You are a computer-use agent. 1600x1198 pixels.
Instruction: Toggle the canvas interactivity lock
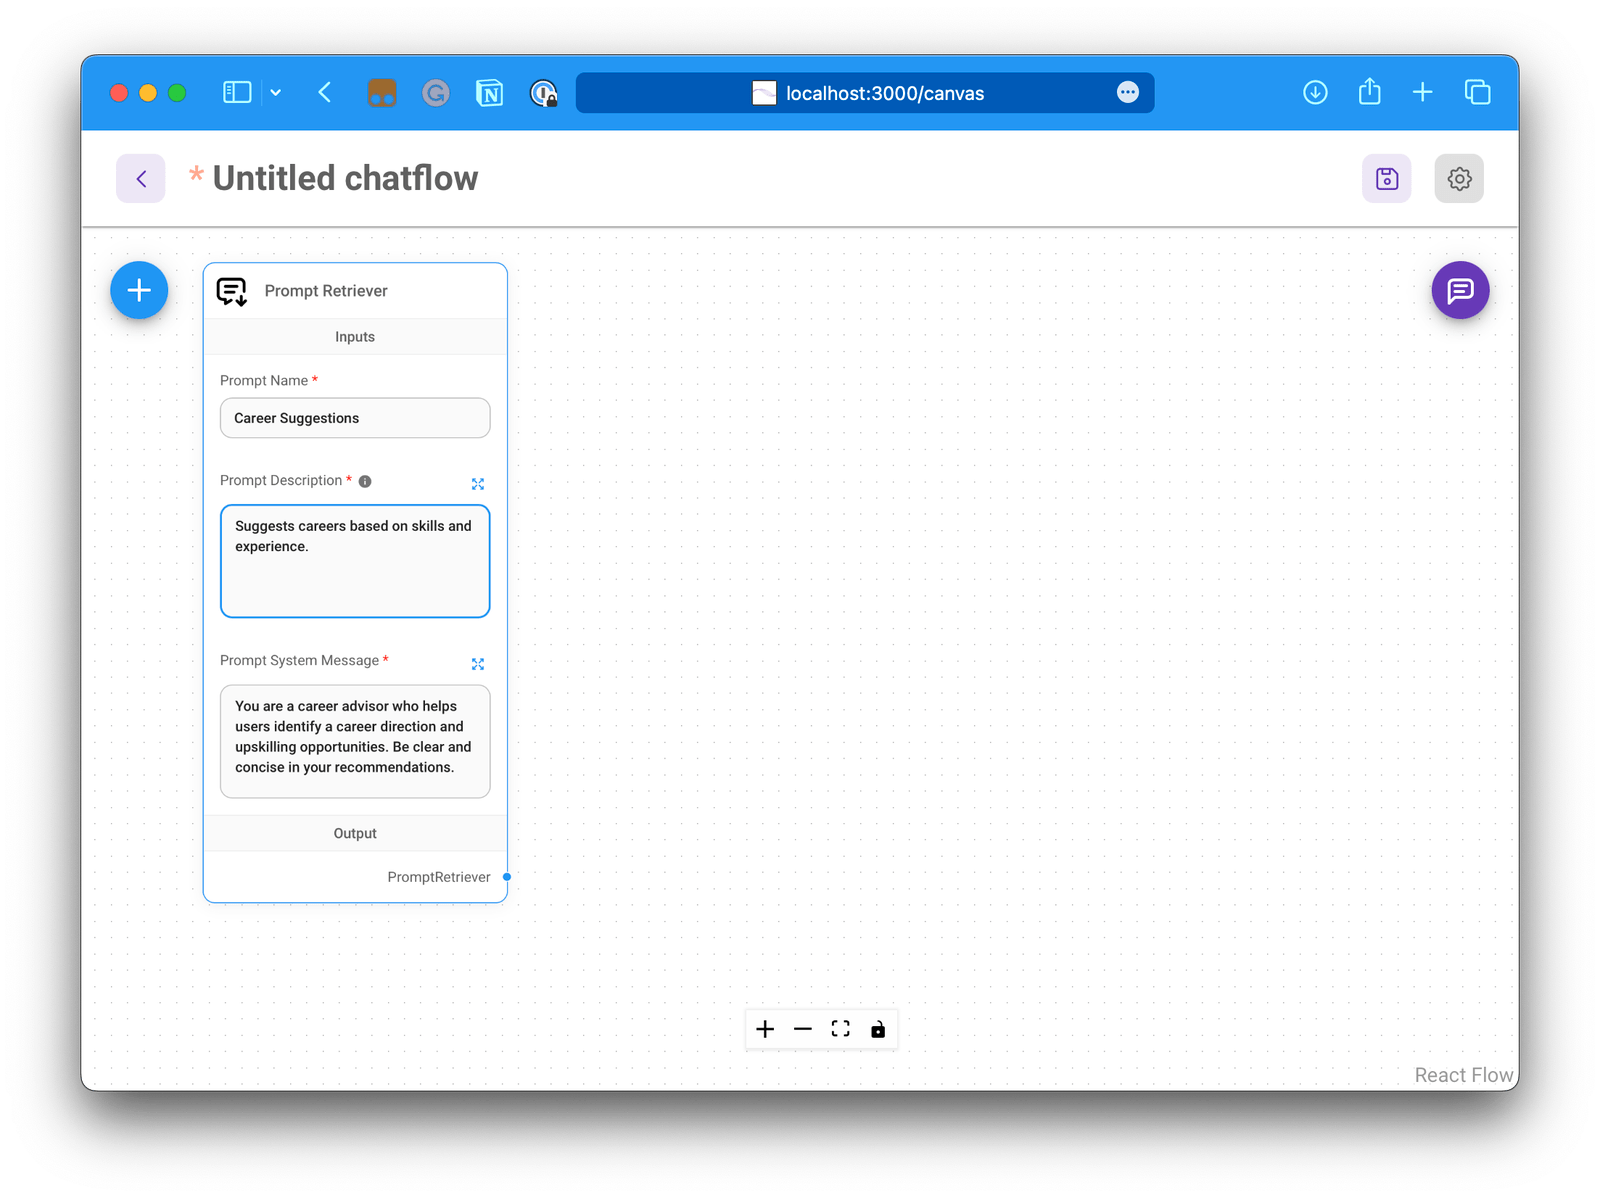point(878,1029)
